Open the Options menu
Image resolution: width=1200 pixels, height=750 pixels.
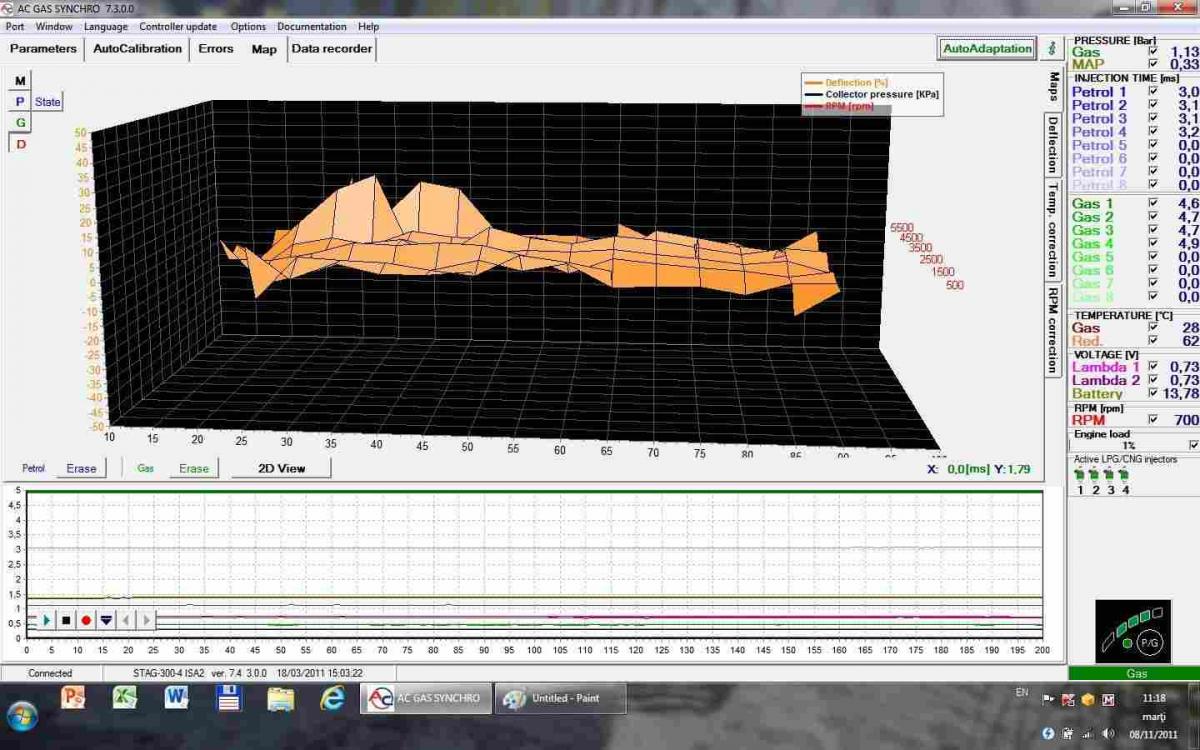coord(248,27)
